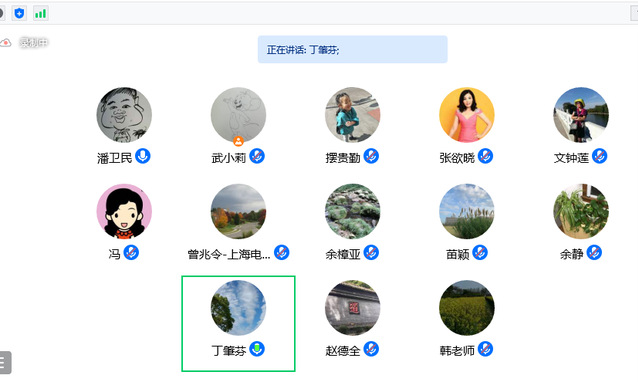The image size is (638, 382).
Task: Click the 曾兆令-上海电... participant name
Action: pyautogui.click(x=229, y=254)
